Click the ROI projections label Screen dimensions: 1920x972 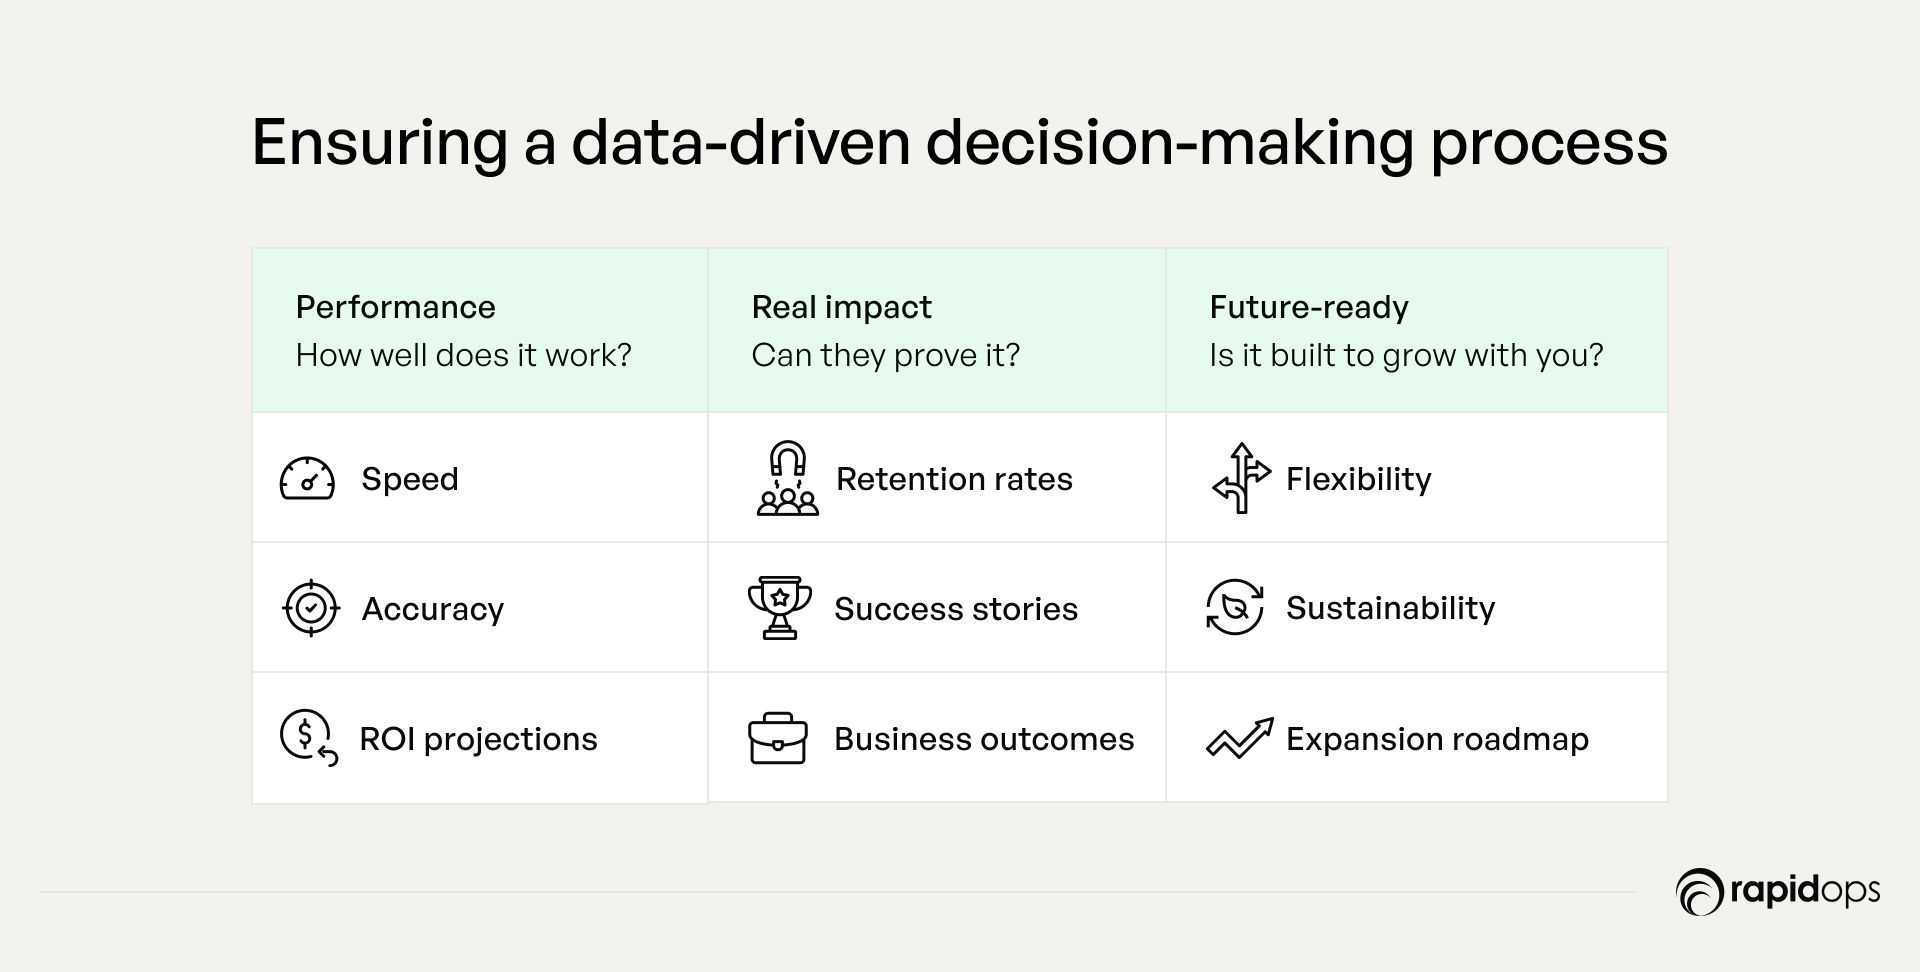[x=478, y=739]
